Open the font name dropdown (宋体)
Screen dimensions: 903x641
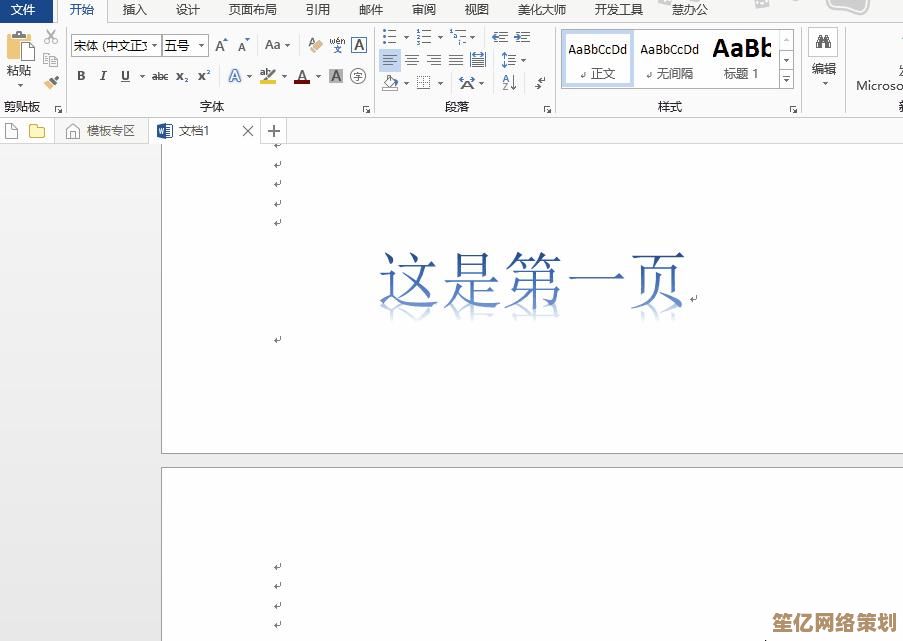(115, 45)
